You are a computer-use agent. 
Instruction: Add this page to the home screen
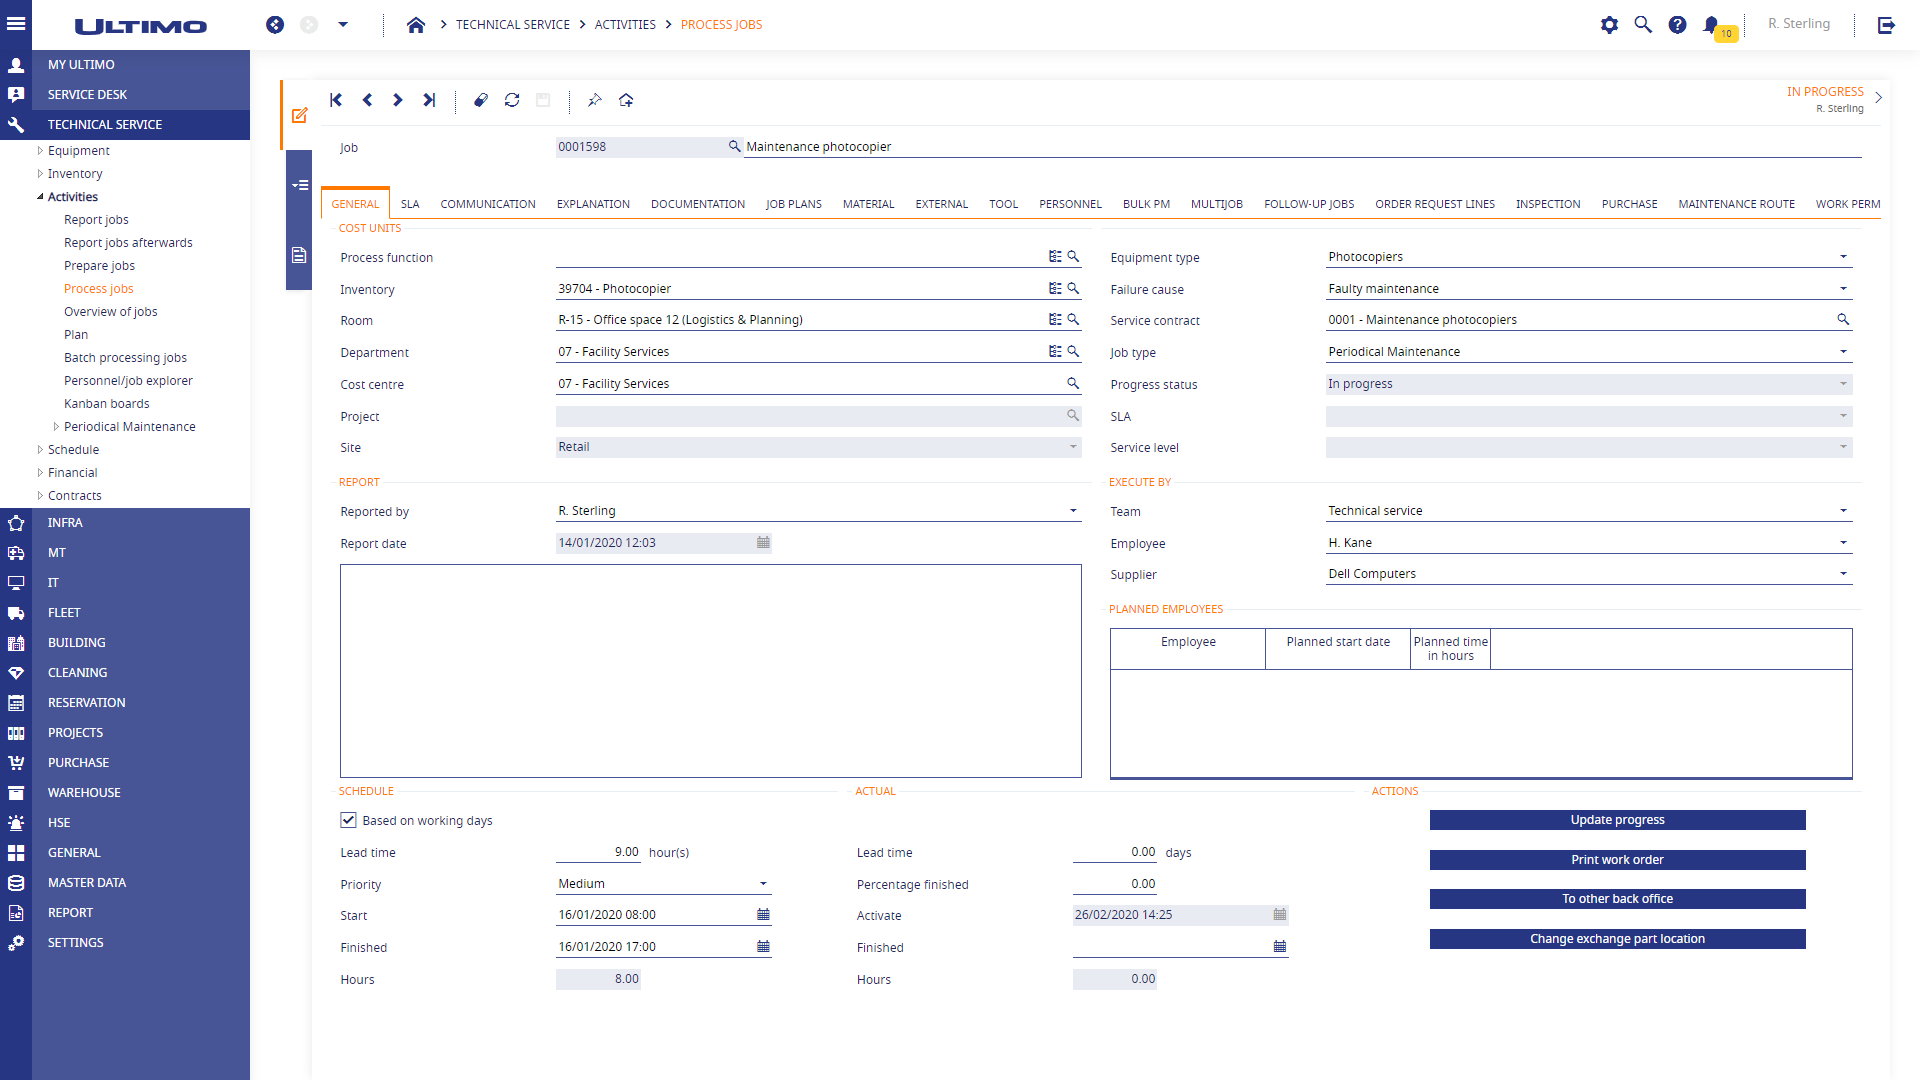pyautogui.click(x=626, y=100)
